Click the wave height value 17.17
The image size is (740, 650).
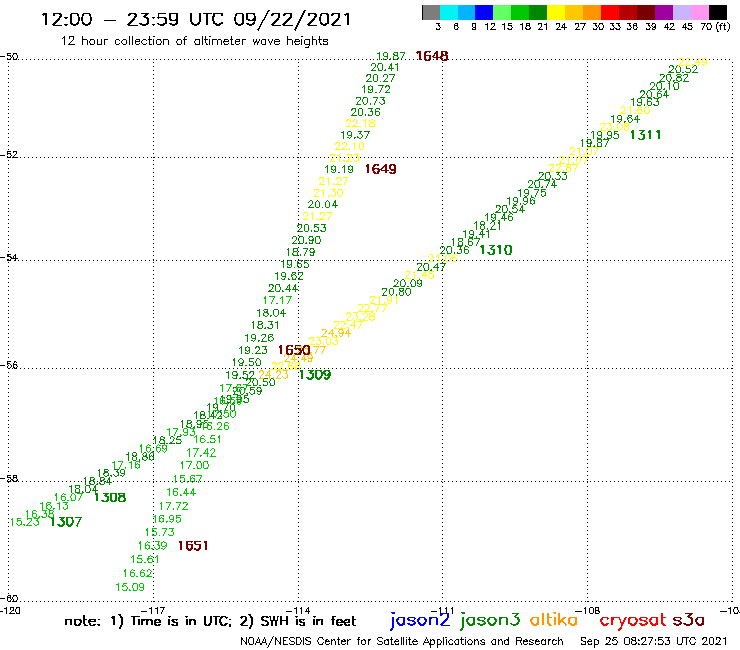[278, 300]
